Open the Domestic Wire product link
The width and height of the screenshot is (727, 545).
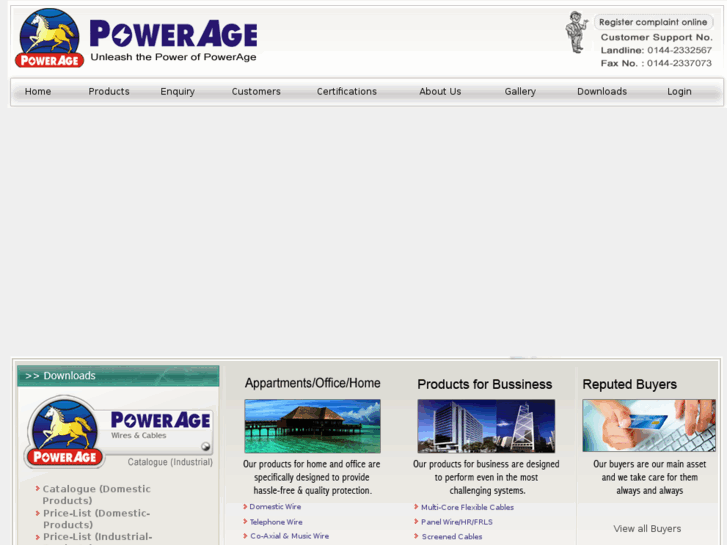click(275, 507)
